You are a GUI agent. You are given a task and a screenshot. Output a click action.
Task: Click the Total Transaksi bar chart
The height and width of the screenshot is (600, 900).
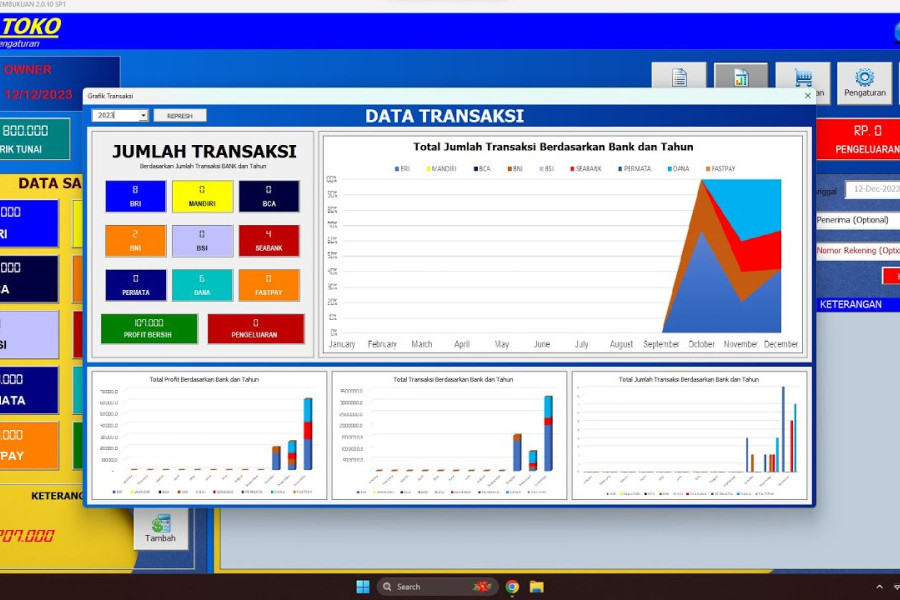449,435
